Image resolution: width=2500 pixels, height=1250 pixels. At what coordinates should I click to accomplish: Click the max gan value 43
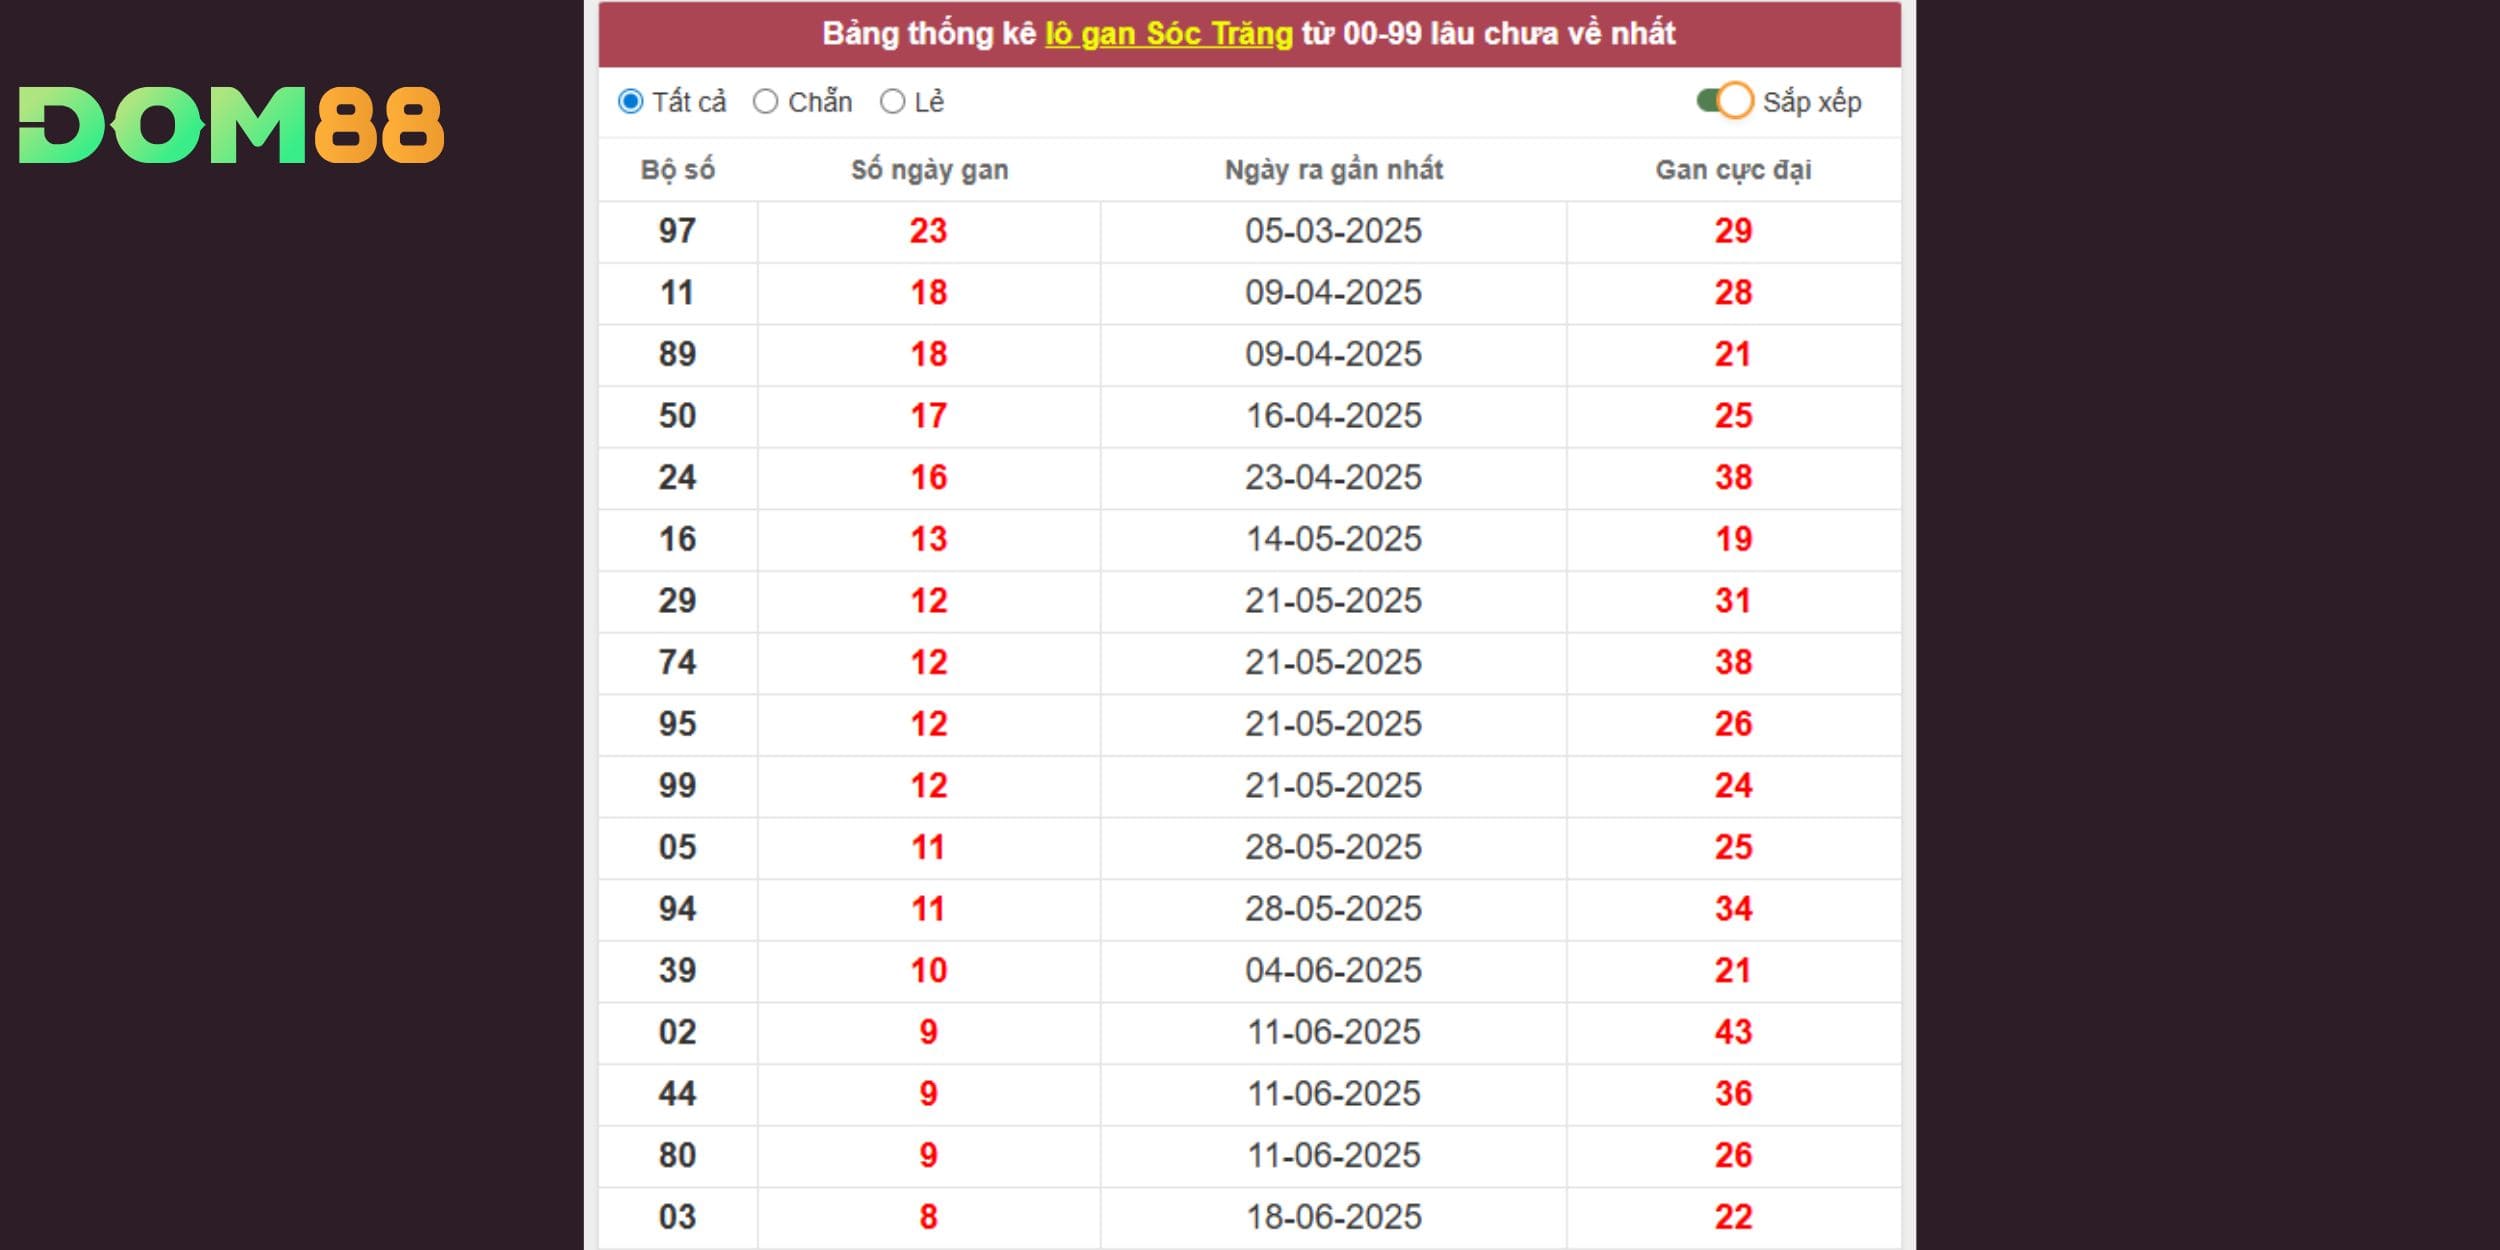click(1733, 1032)
